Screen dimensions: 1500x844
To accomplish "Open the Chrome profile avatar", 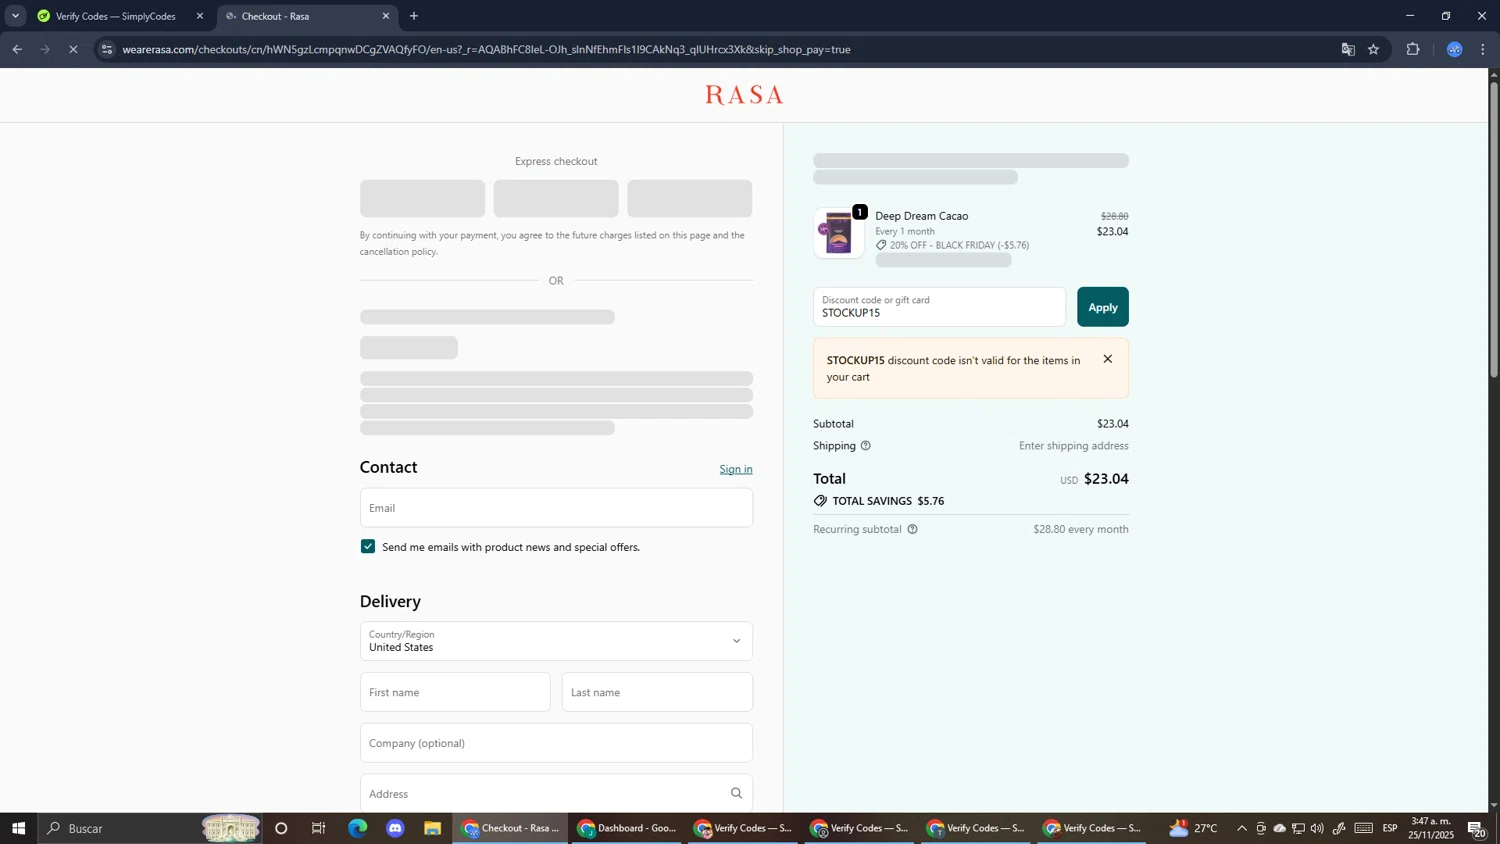I will (1455, 49).
